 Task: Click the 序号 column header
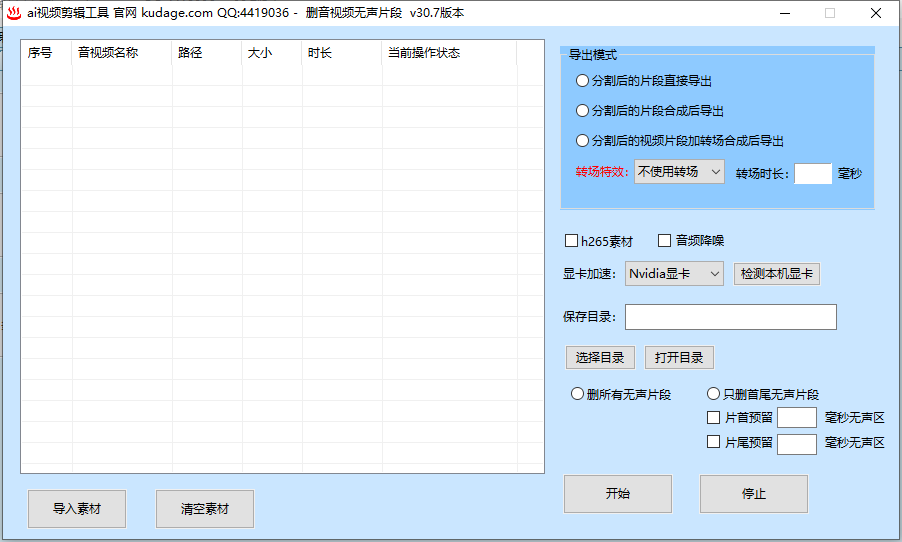point(47,53)
